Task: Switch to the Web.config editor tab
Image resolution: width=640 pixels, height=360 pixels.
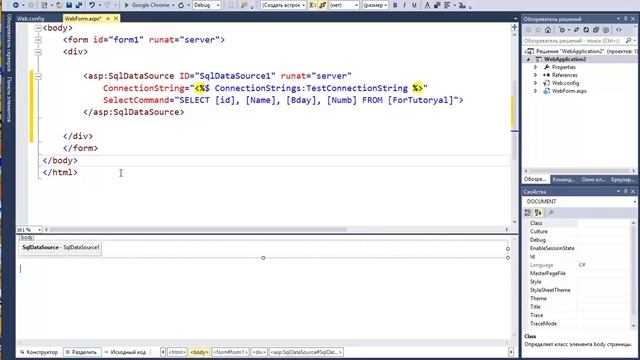Action: (x=31, y=18)
